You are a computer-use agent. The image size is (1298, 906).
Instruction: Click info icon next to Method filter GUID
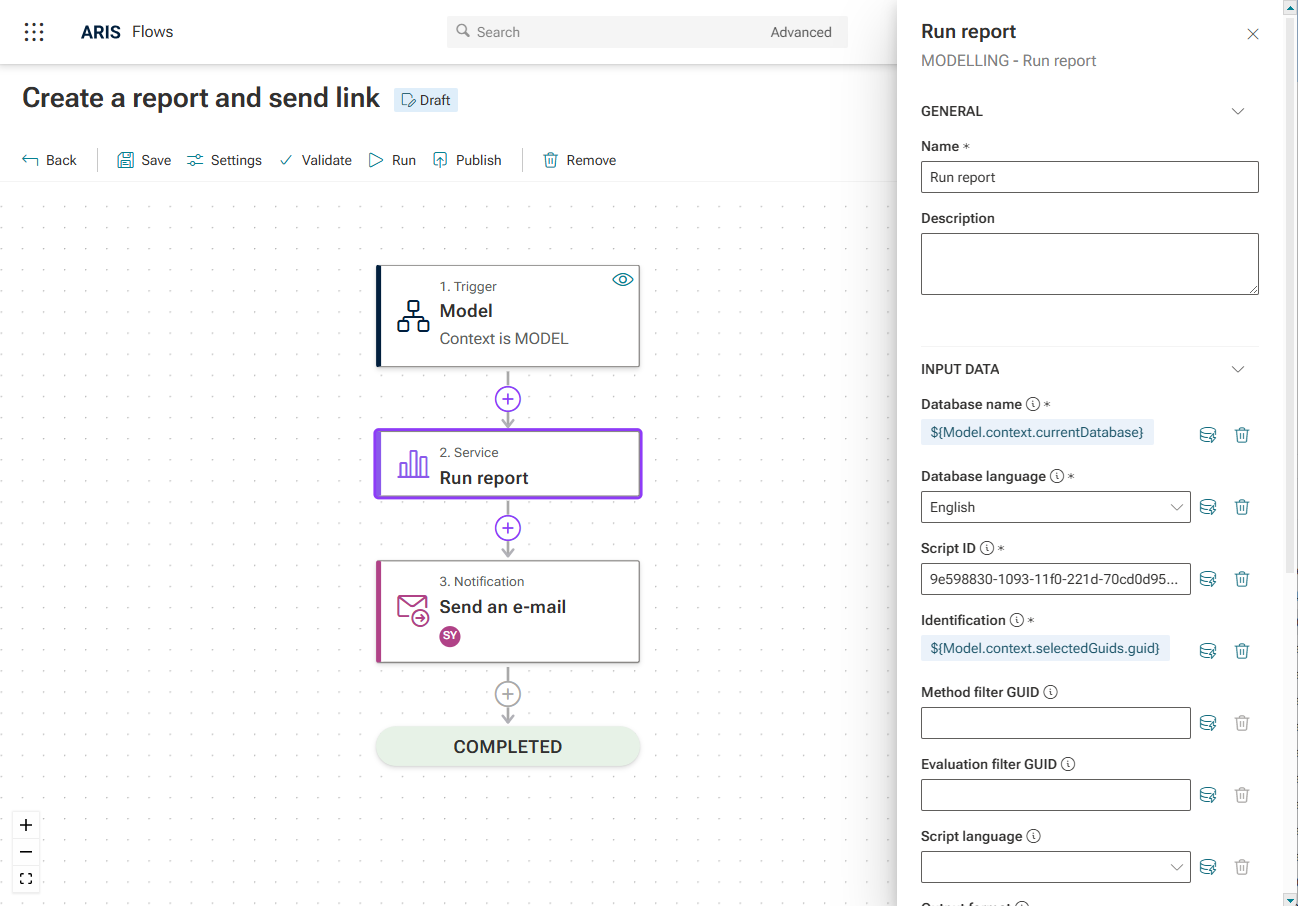[1050, 692]
